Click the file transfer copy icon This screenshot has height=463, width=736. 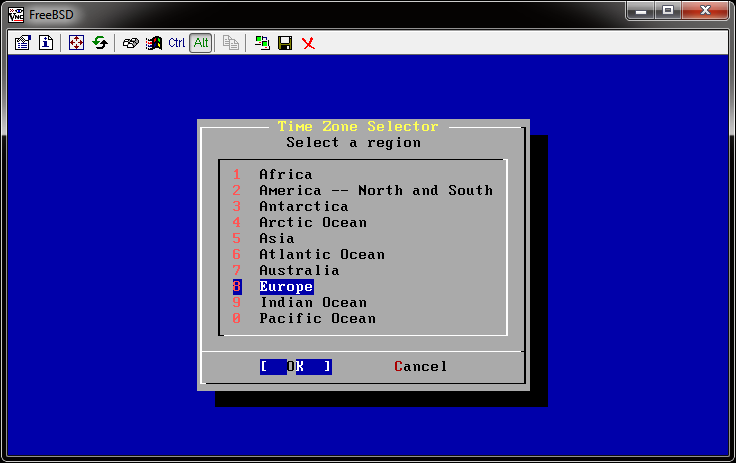pos(230,43)
